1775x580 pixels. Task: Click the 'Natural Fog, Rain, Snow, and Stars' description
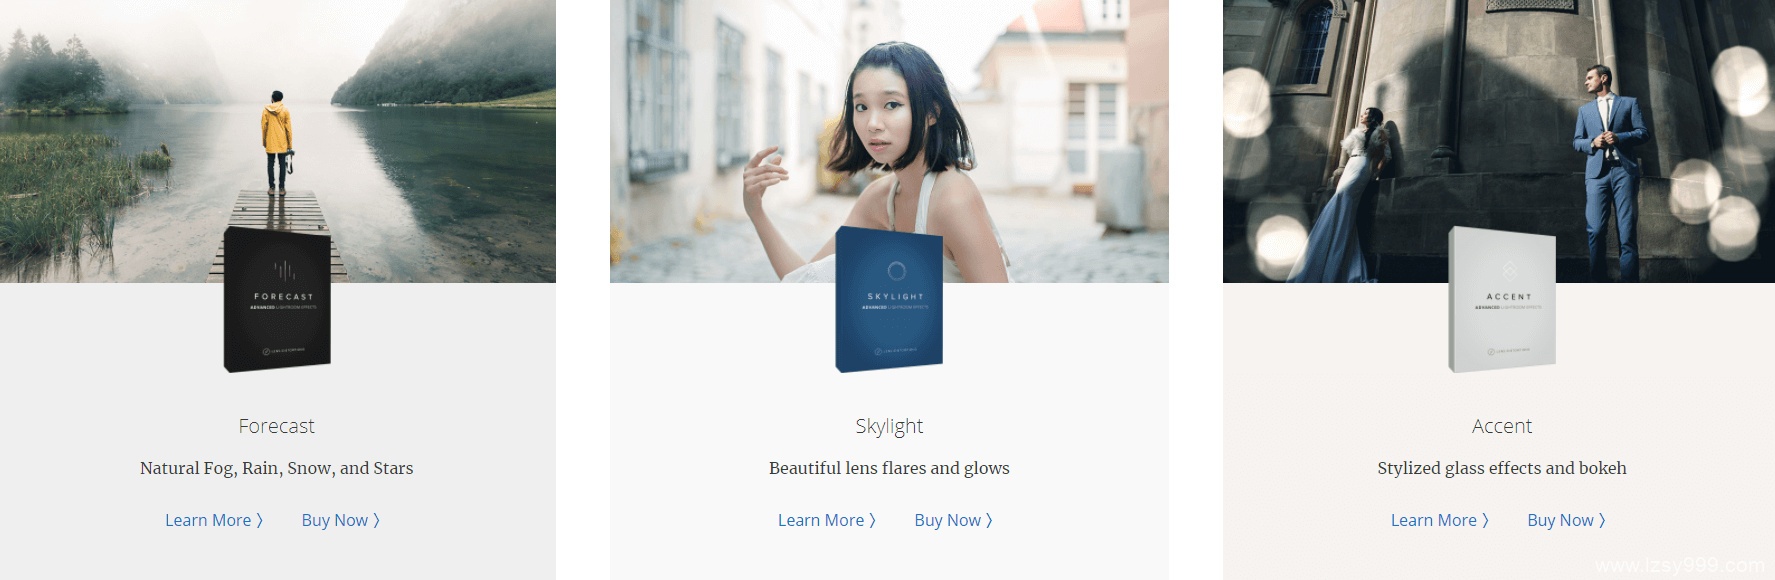point(277,468)
